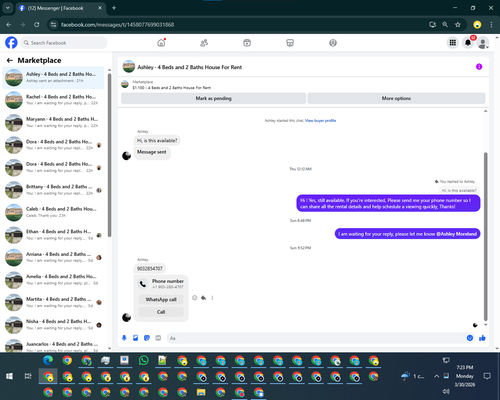Click the More options button
This screenshot has width=500, height=400.
(x=396, y=98)
